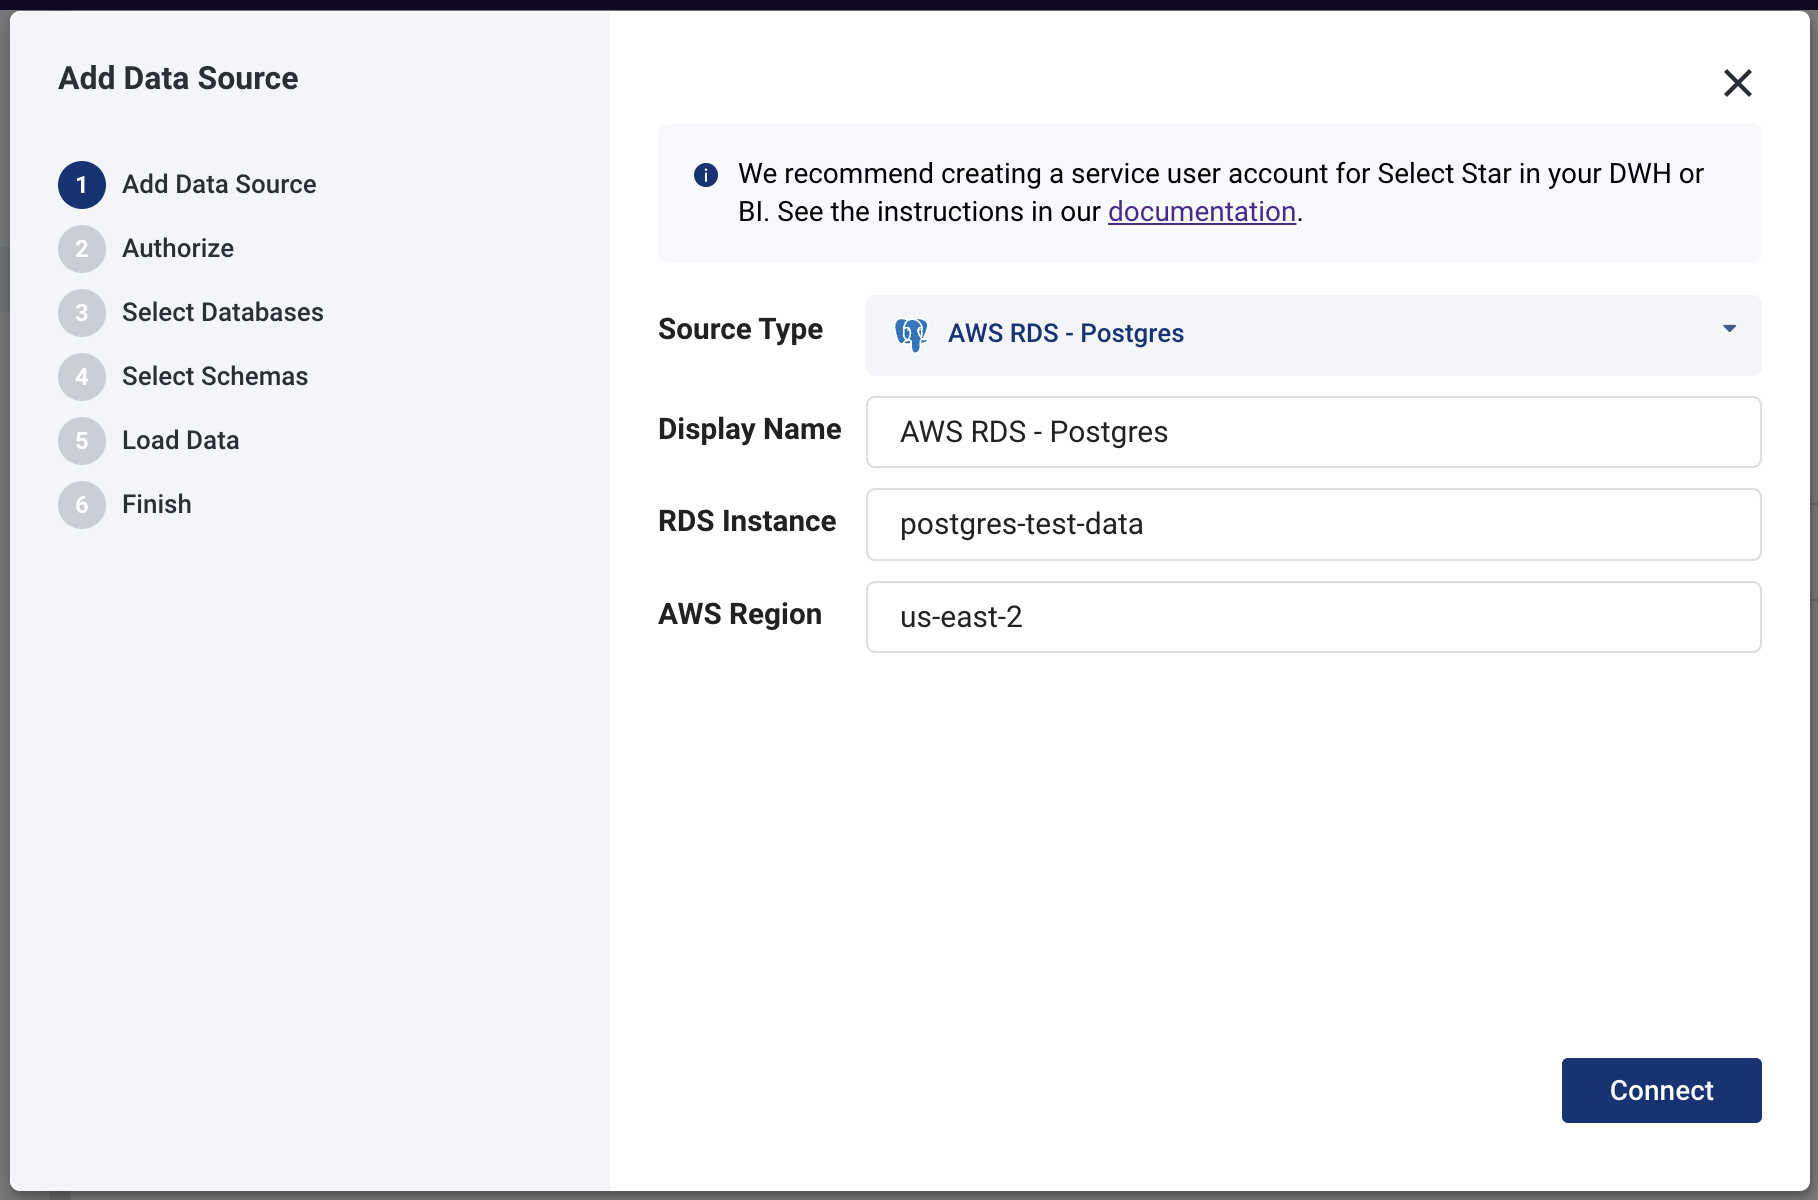Click the step 5 number circle
The height and width of the screenshot is (1200, 1818).
82,441
